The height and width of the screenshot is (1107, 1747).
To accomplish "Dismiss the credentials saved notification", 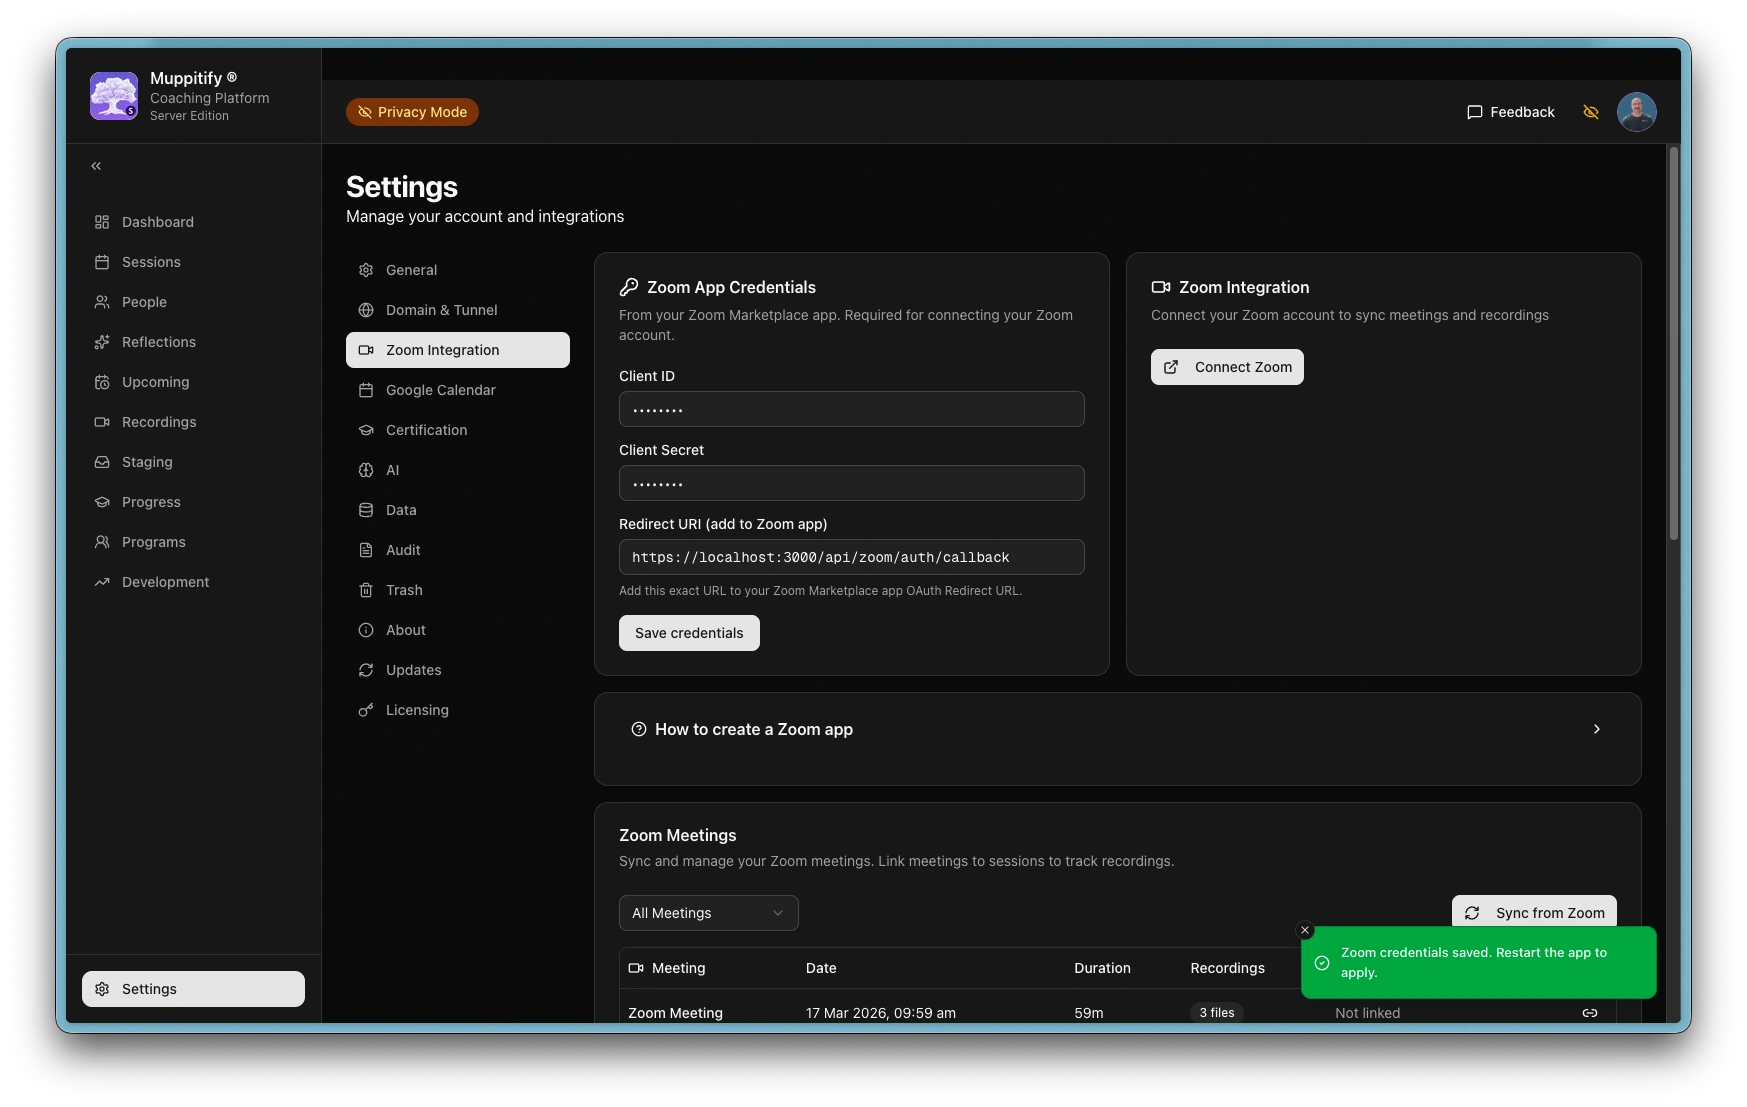I will pos(1304,930).
